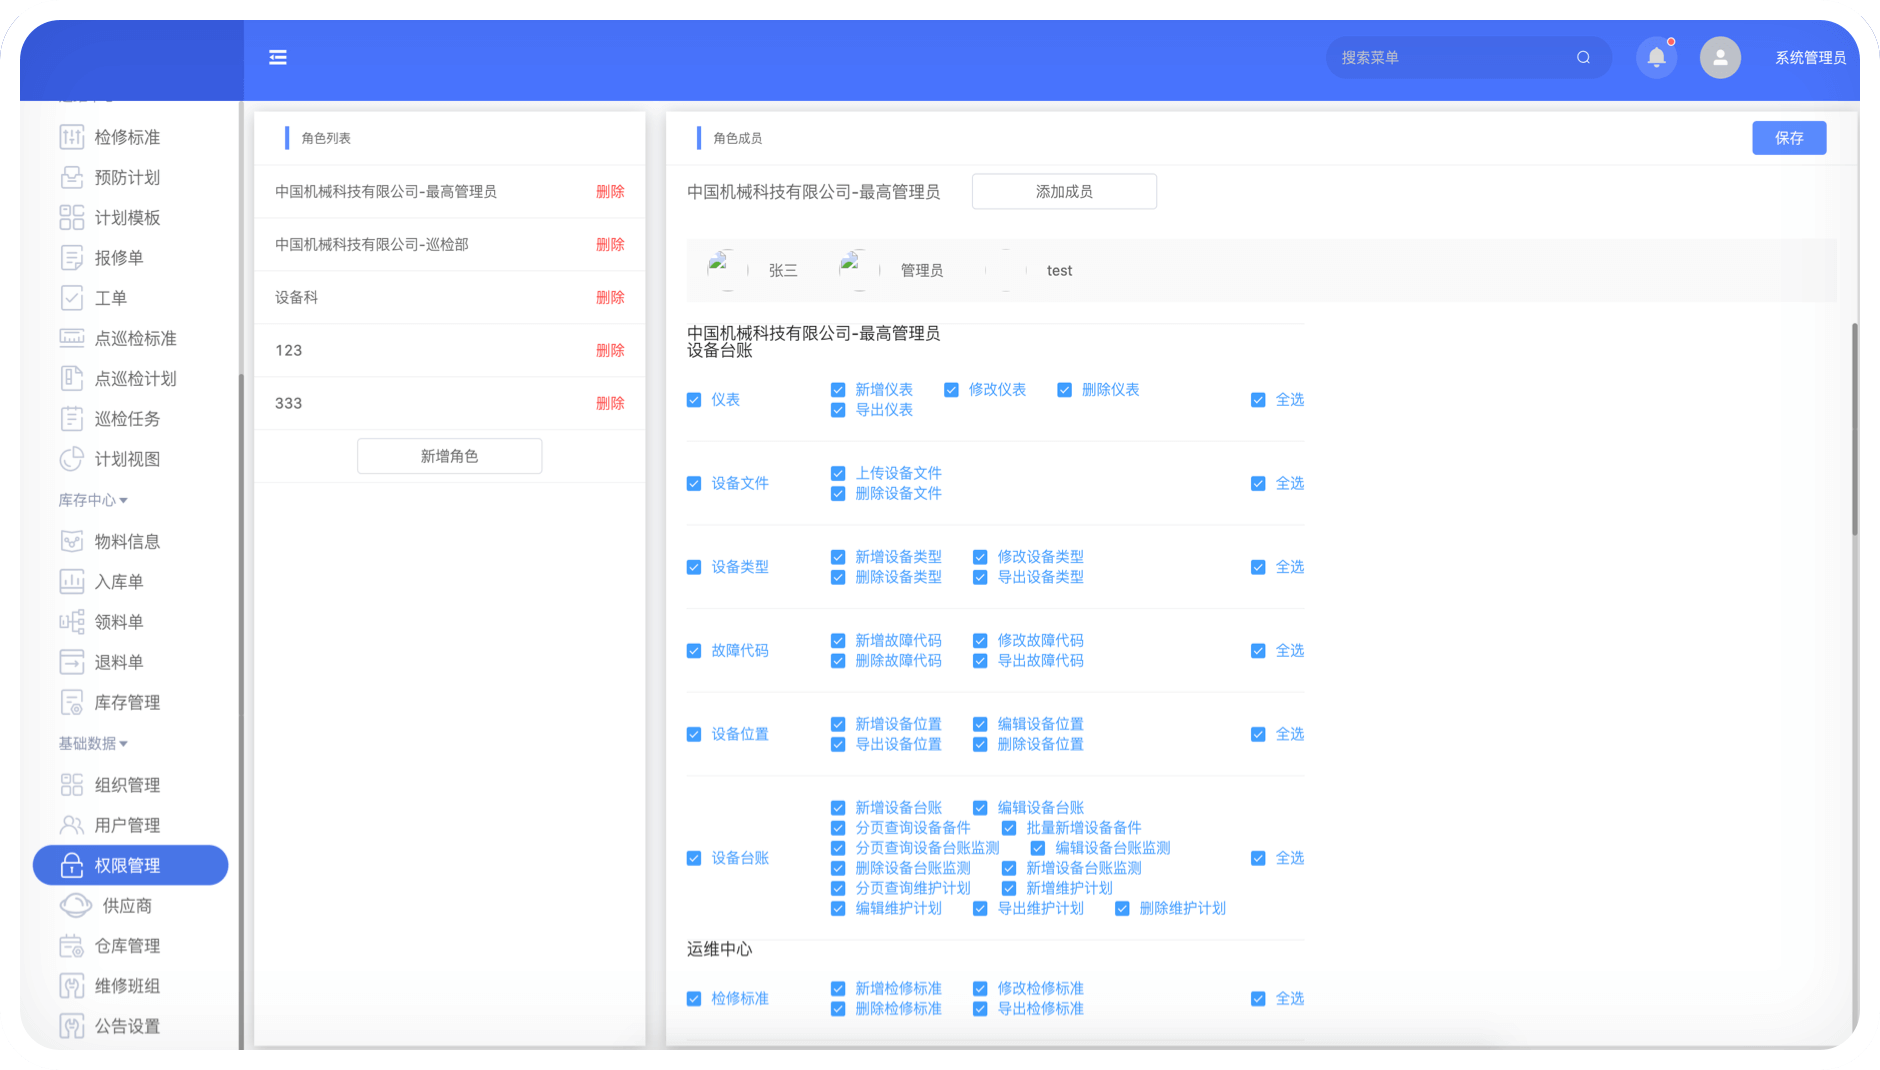Screen dimensions: 1880x1070
Task: Toggle the 新增设备类型 checkbox
Action: tap(838, 557)
